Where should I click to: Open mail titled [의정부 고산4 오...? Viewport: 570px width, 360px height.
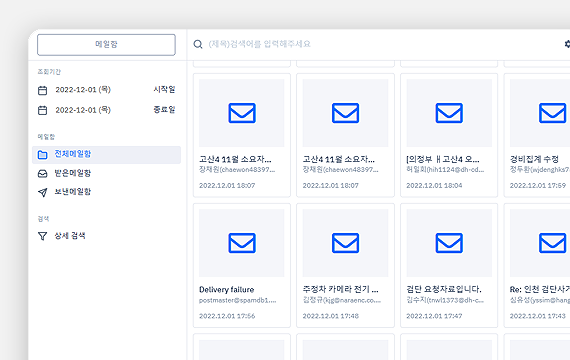(449, 135)
